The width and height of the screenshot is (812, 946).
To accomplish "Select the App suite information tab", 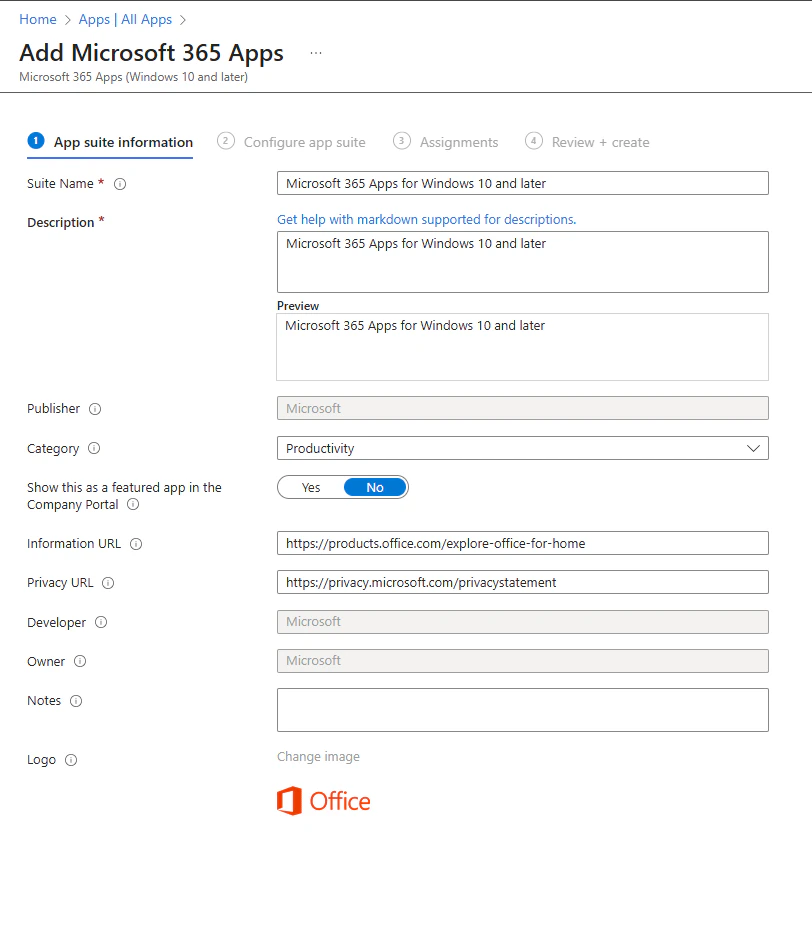I will click(110, 142).
